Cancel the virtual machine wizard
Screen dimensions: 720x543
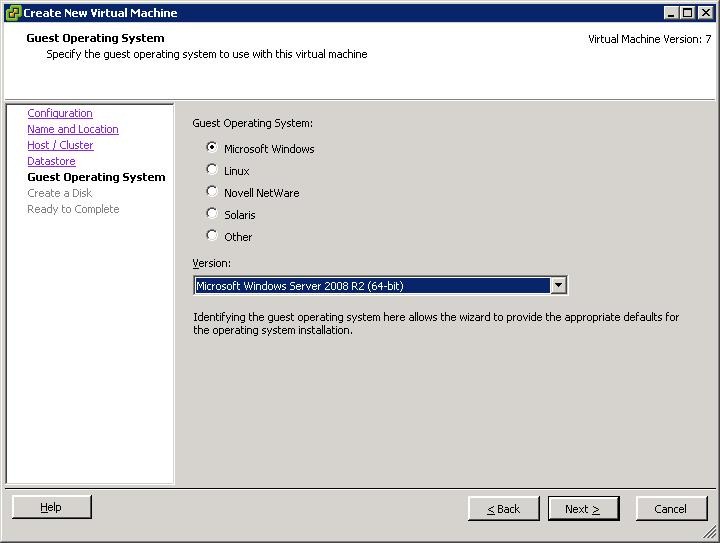(670, 509)
